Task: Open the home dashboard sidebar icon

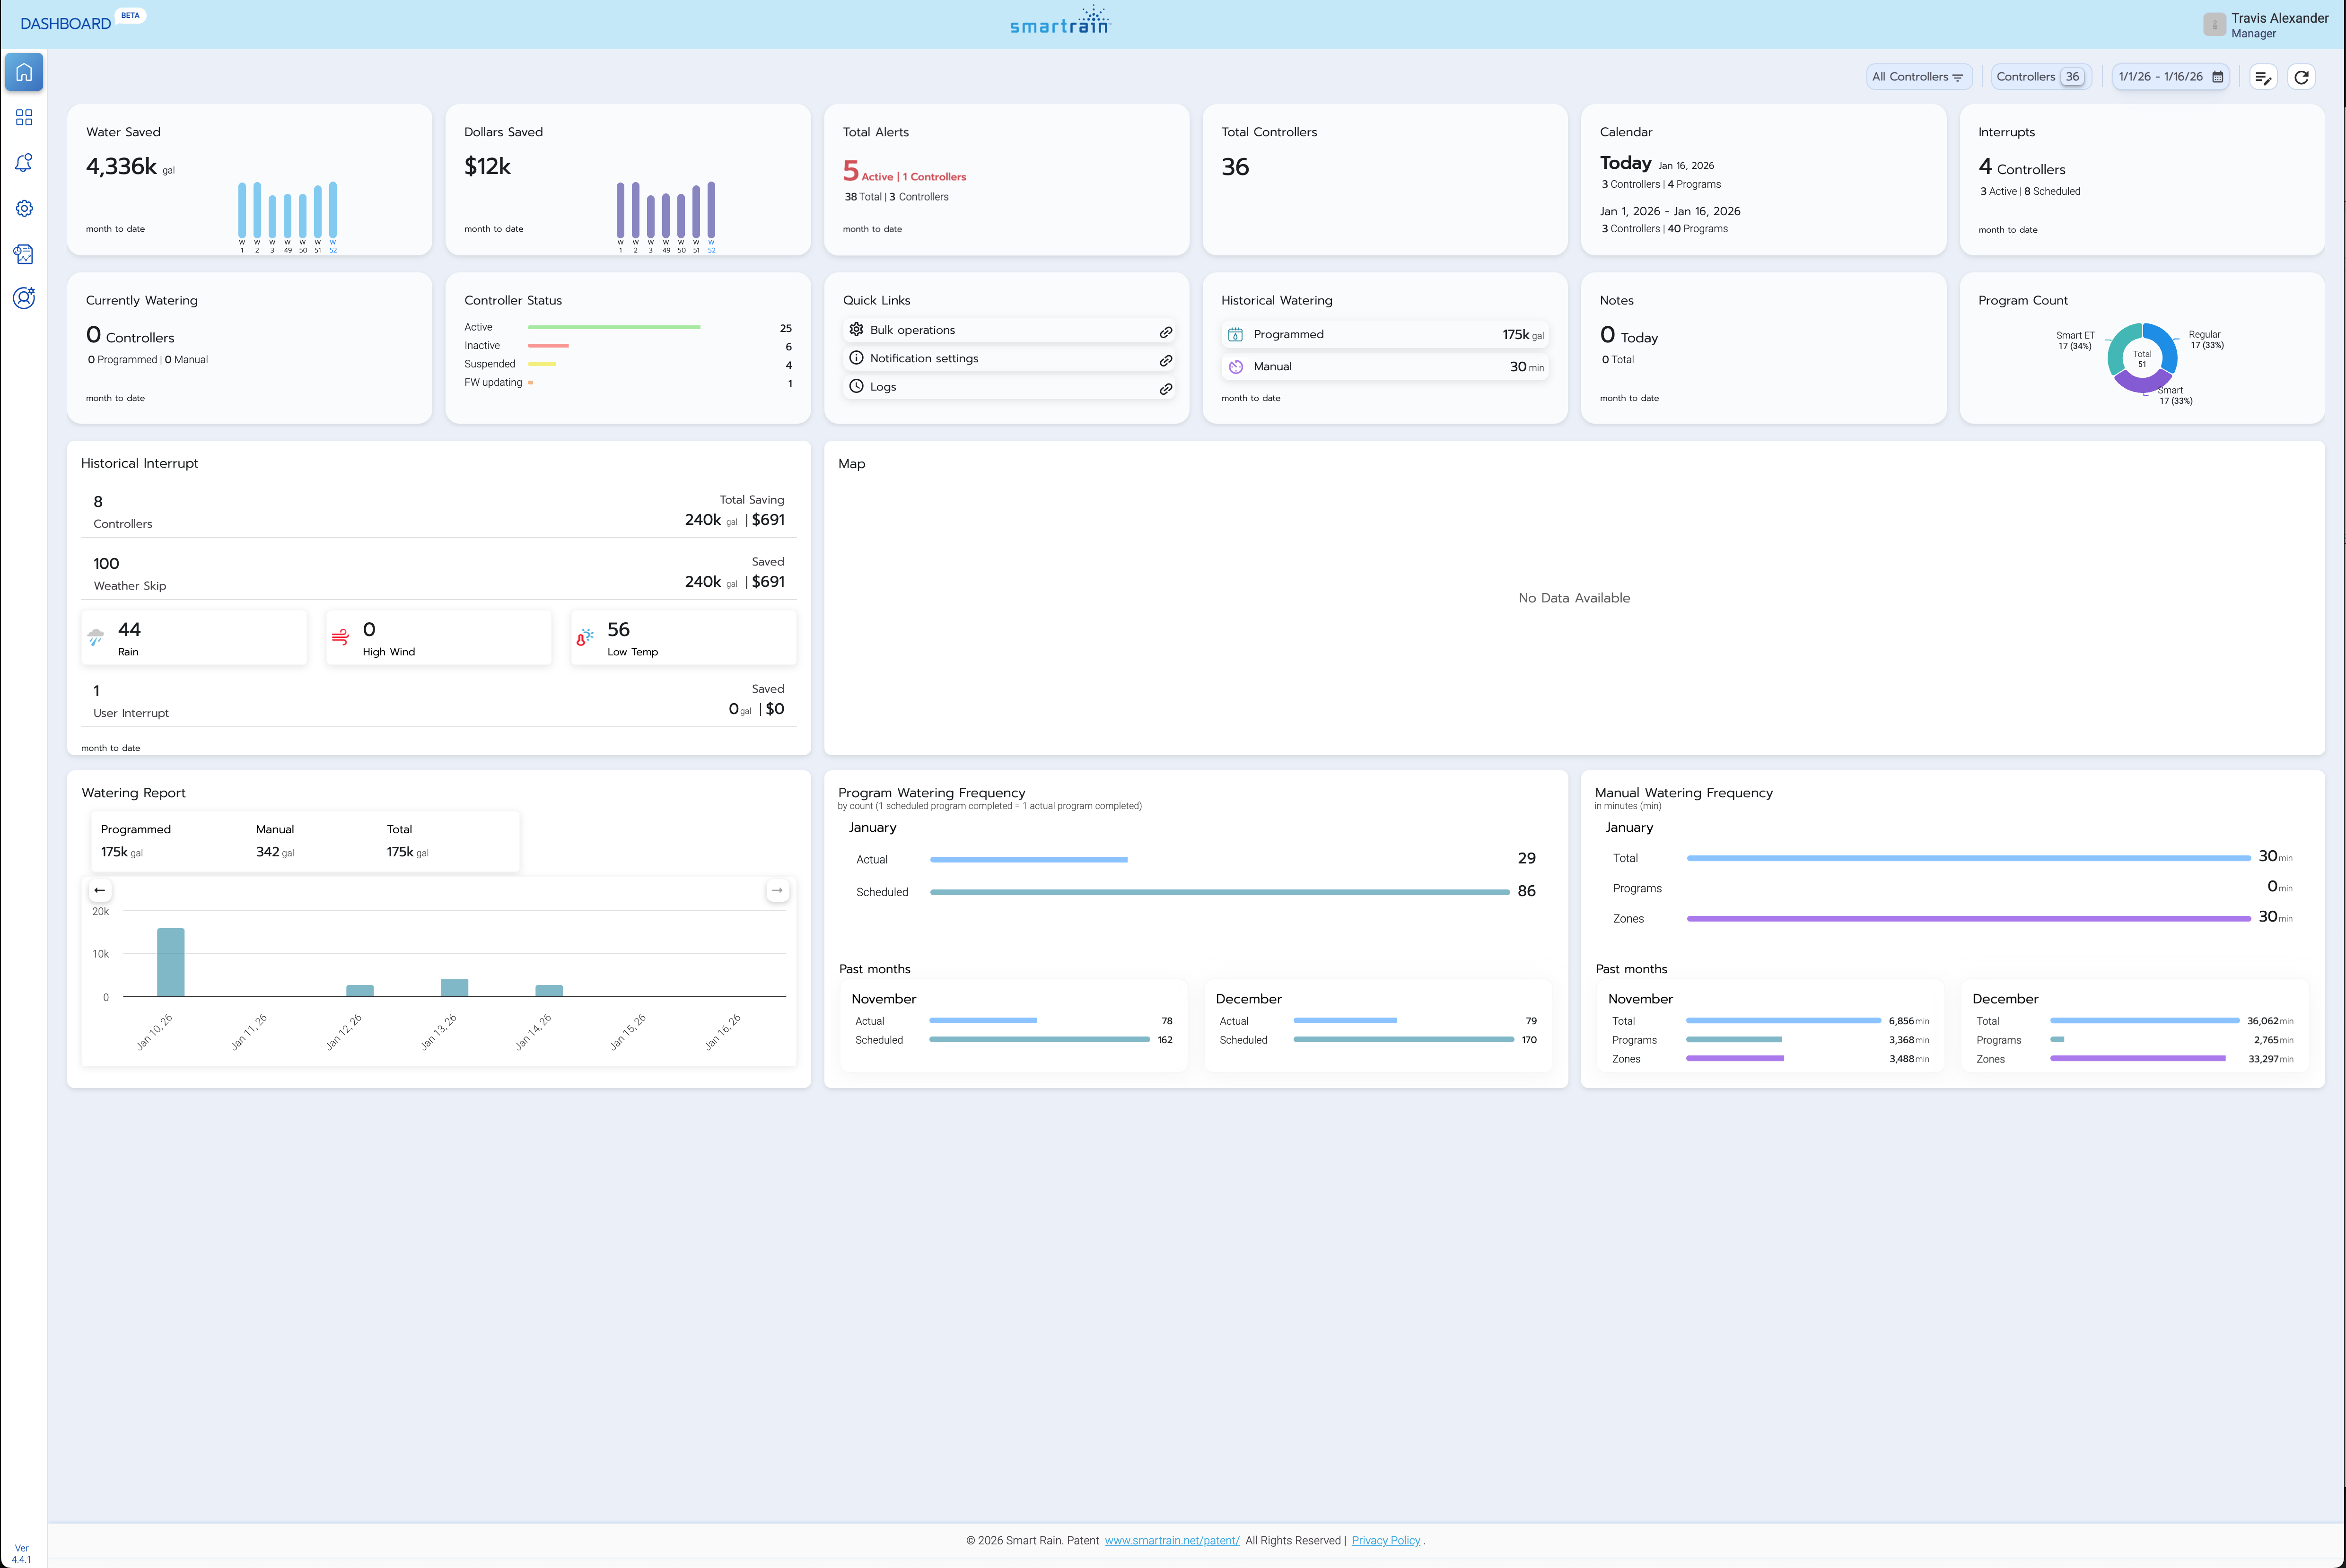Action: [24, 72]
